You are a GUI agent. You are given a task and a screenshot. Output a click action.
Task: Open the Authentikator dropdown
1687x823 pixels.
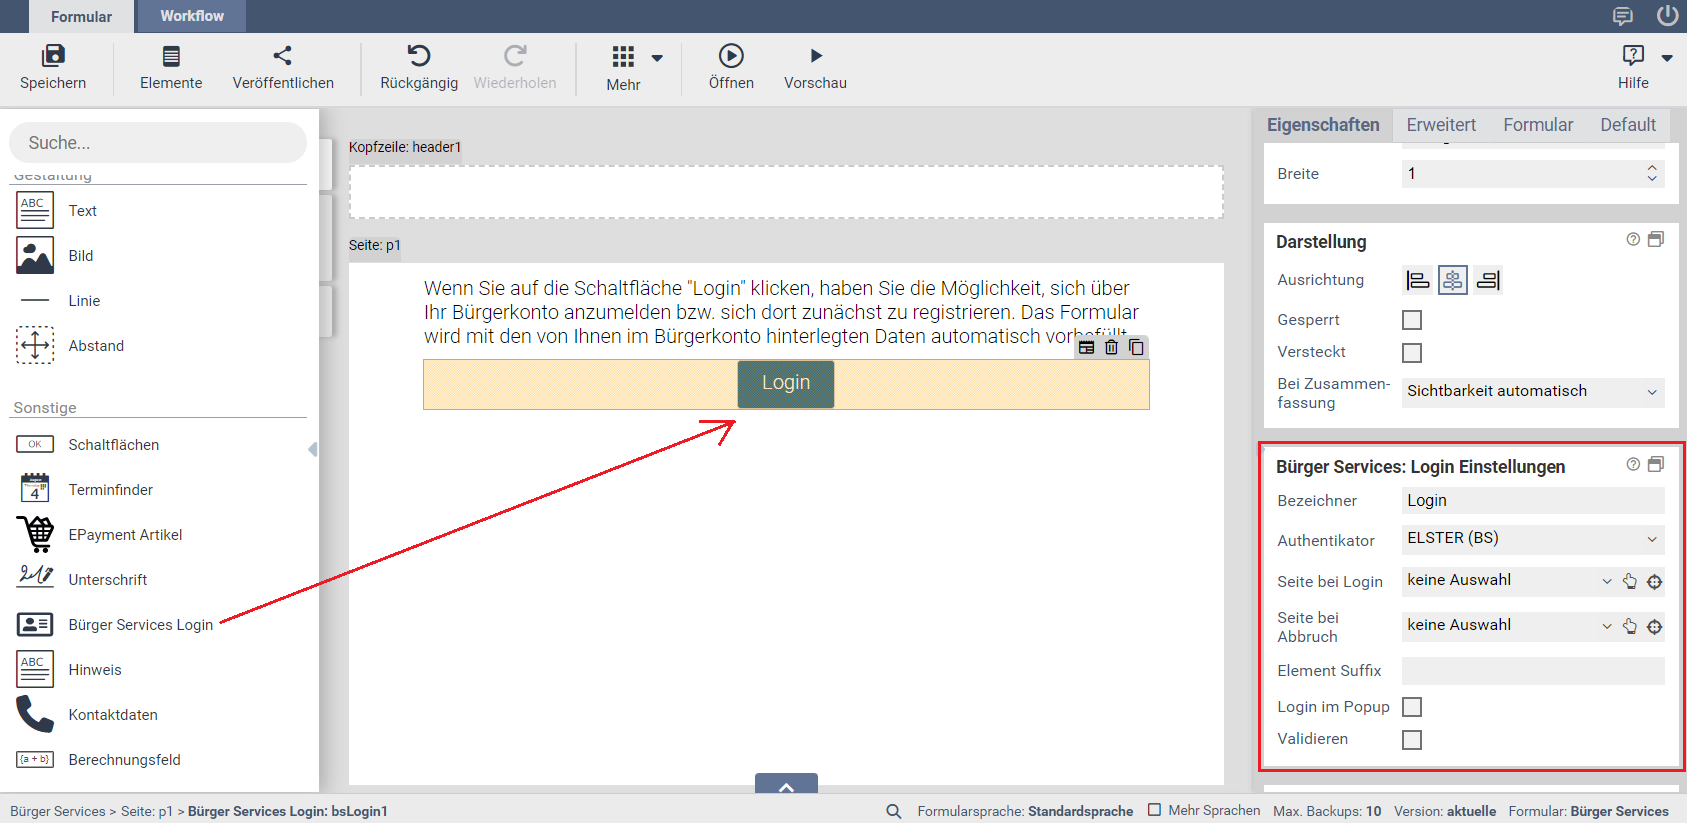click(1532, 539)
